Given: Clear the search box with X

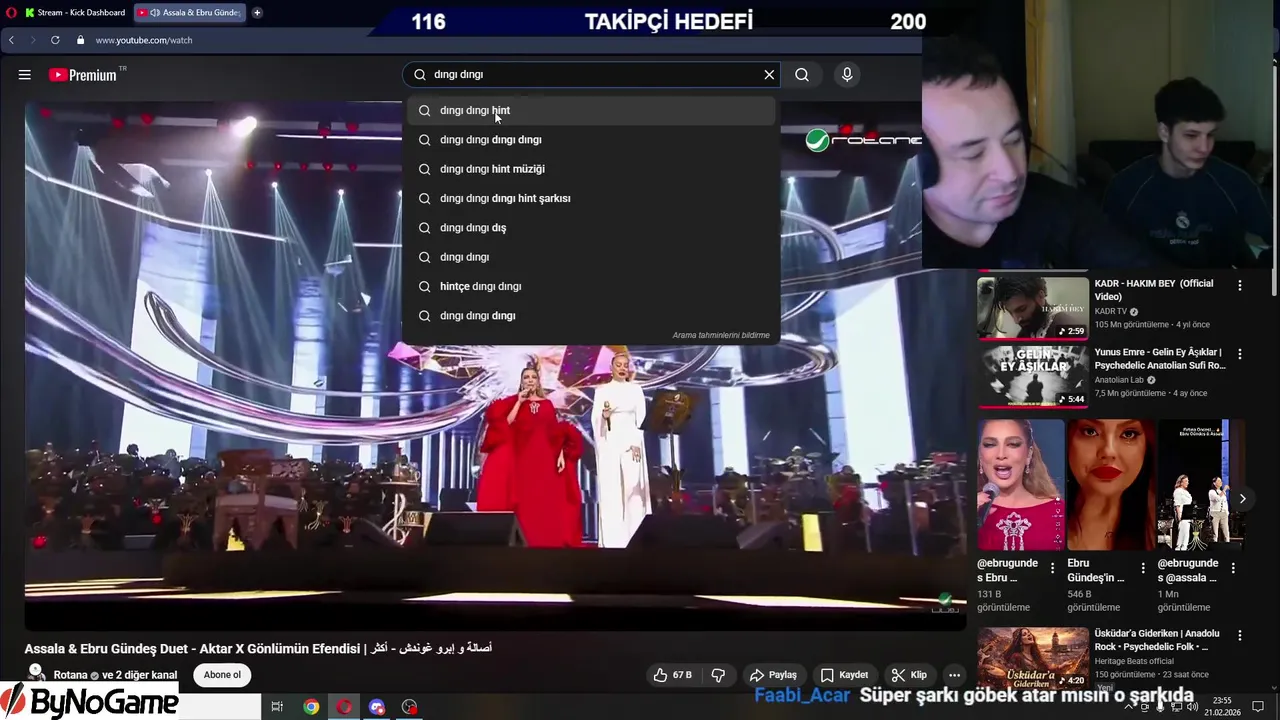Looking at the screenshot, I should (769, 75).
